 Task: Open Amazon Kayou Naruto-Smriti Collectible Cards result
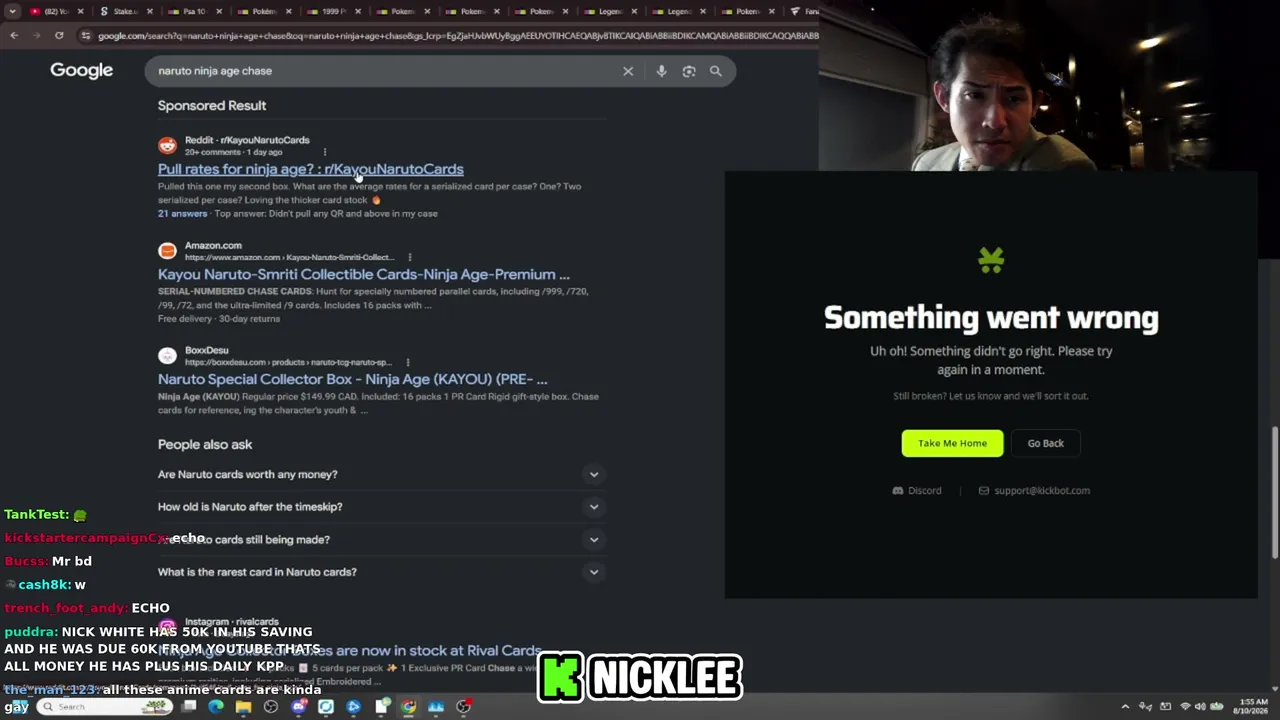[363, 274]
